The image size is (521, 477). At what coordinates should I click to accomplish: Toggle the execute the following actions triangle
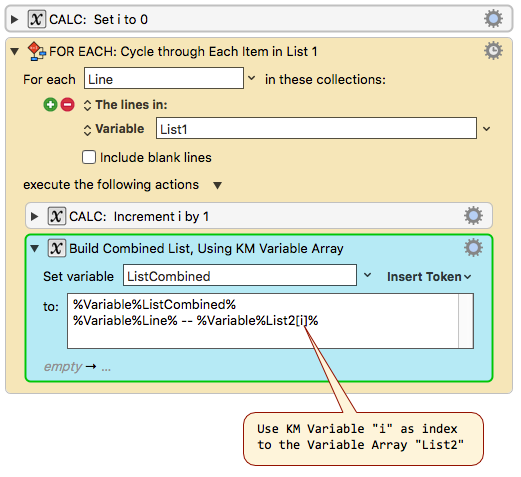[x=217, y=185]
